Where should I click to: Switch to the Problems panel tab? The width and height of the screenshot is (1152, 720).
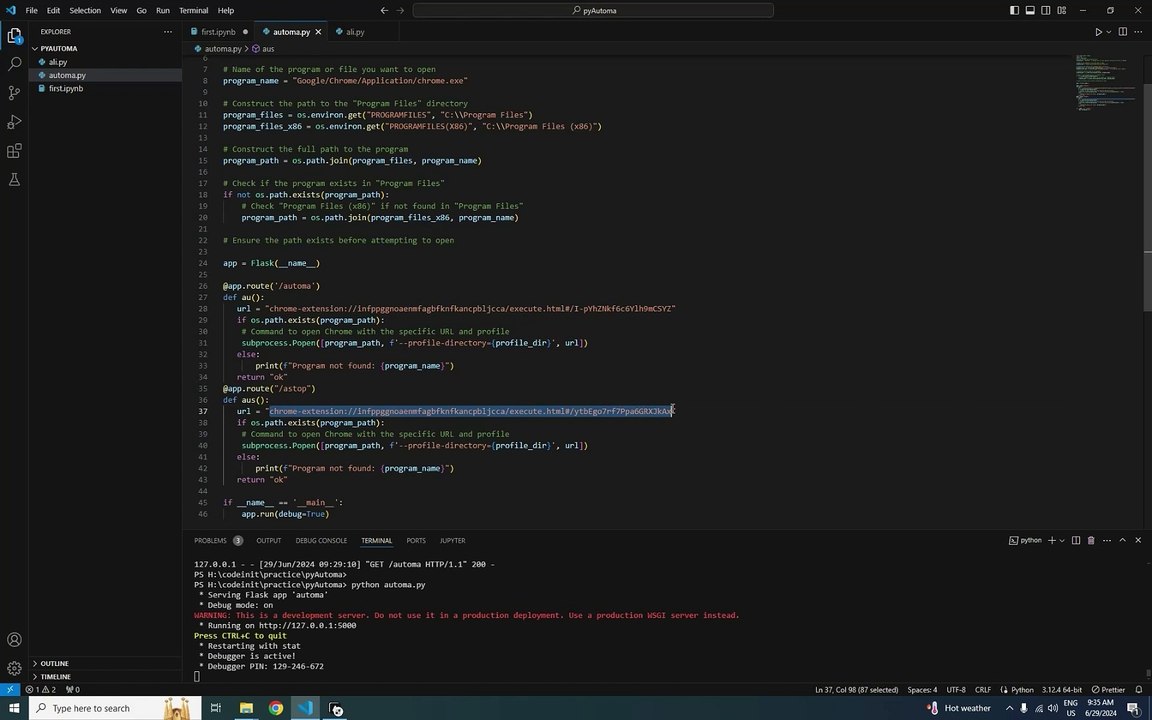[x=210, y=541]
